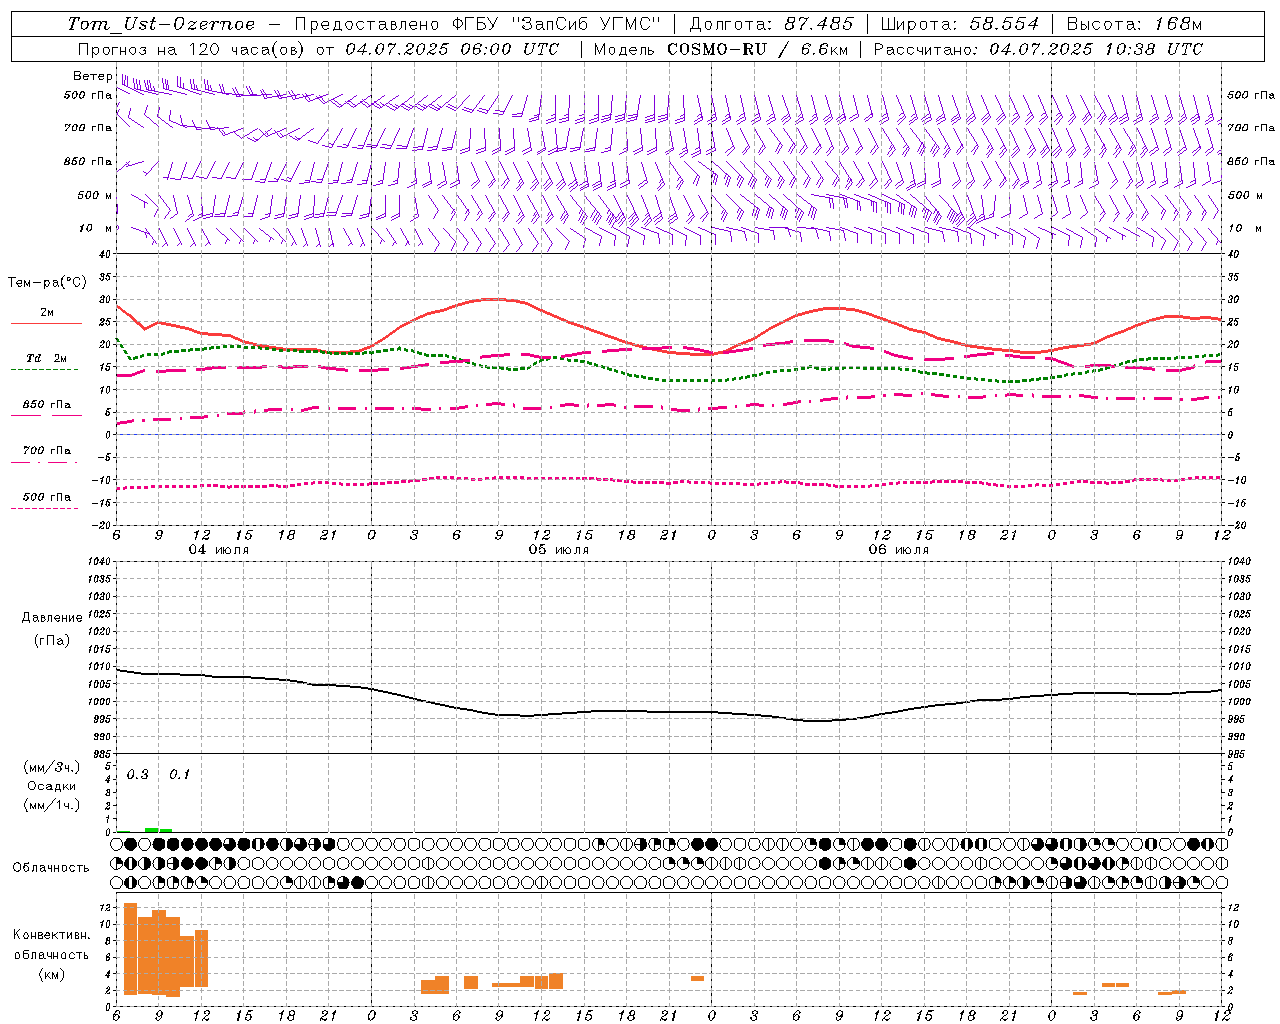
Task: Click the 0.3 precipitation amount value
Action: click(x=137, y=775)
